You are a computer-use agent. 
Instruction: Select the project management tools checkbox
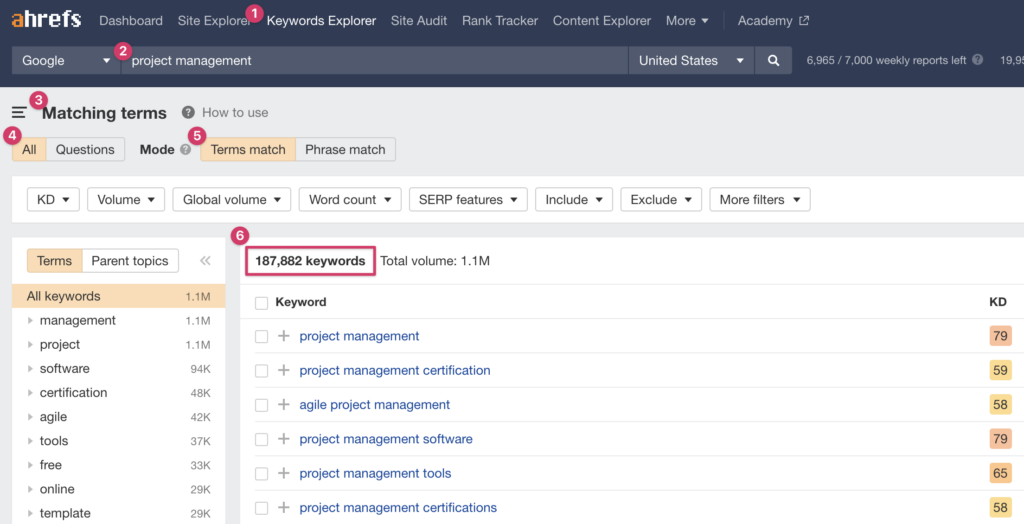pos(262,474)
